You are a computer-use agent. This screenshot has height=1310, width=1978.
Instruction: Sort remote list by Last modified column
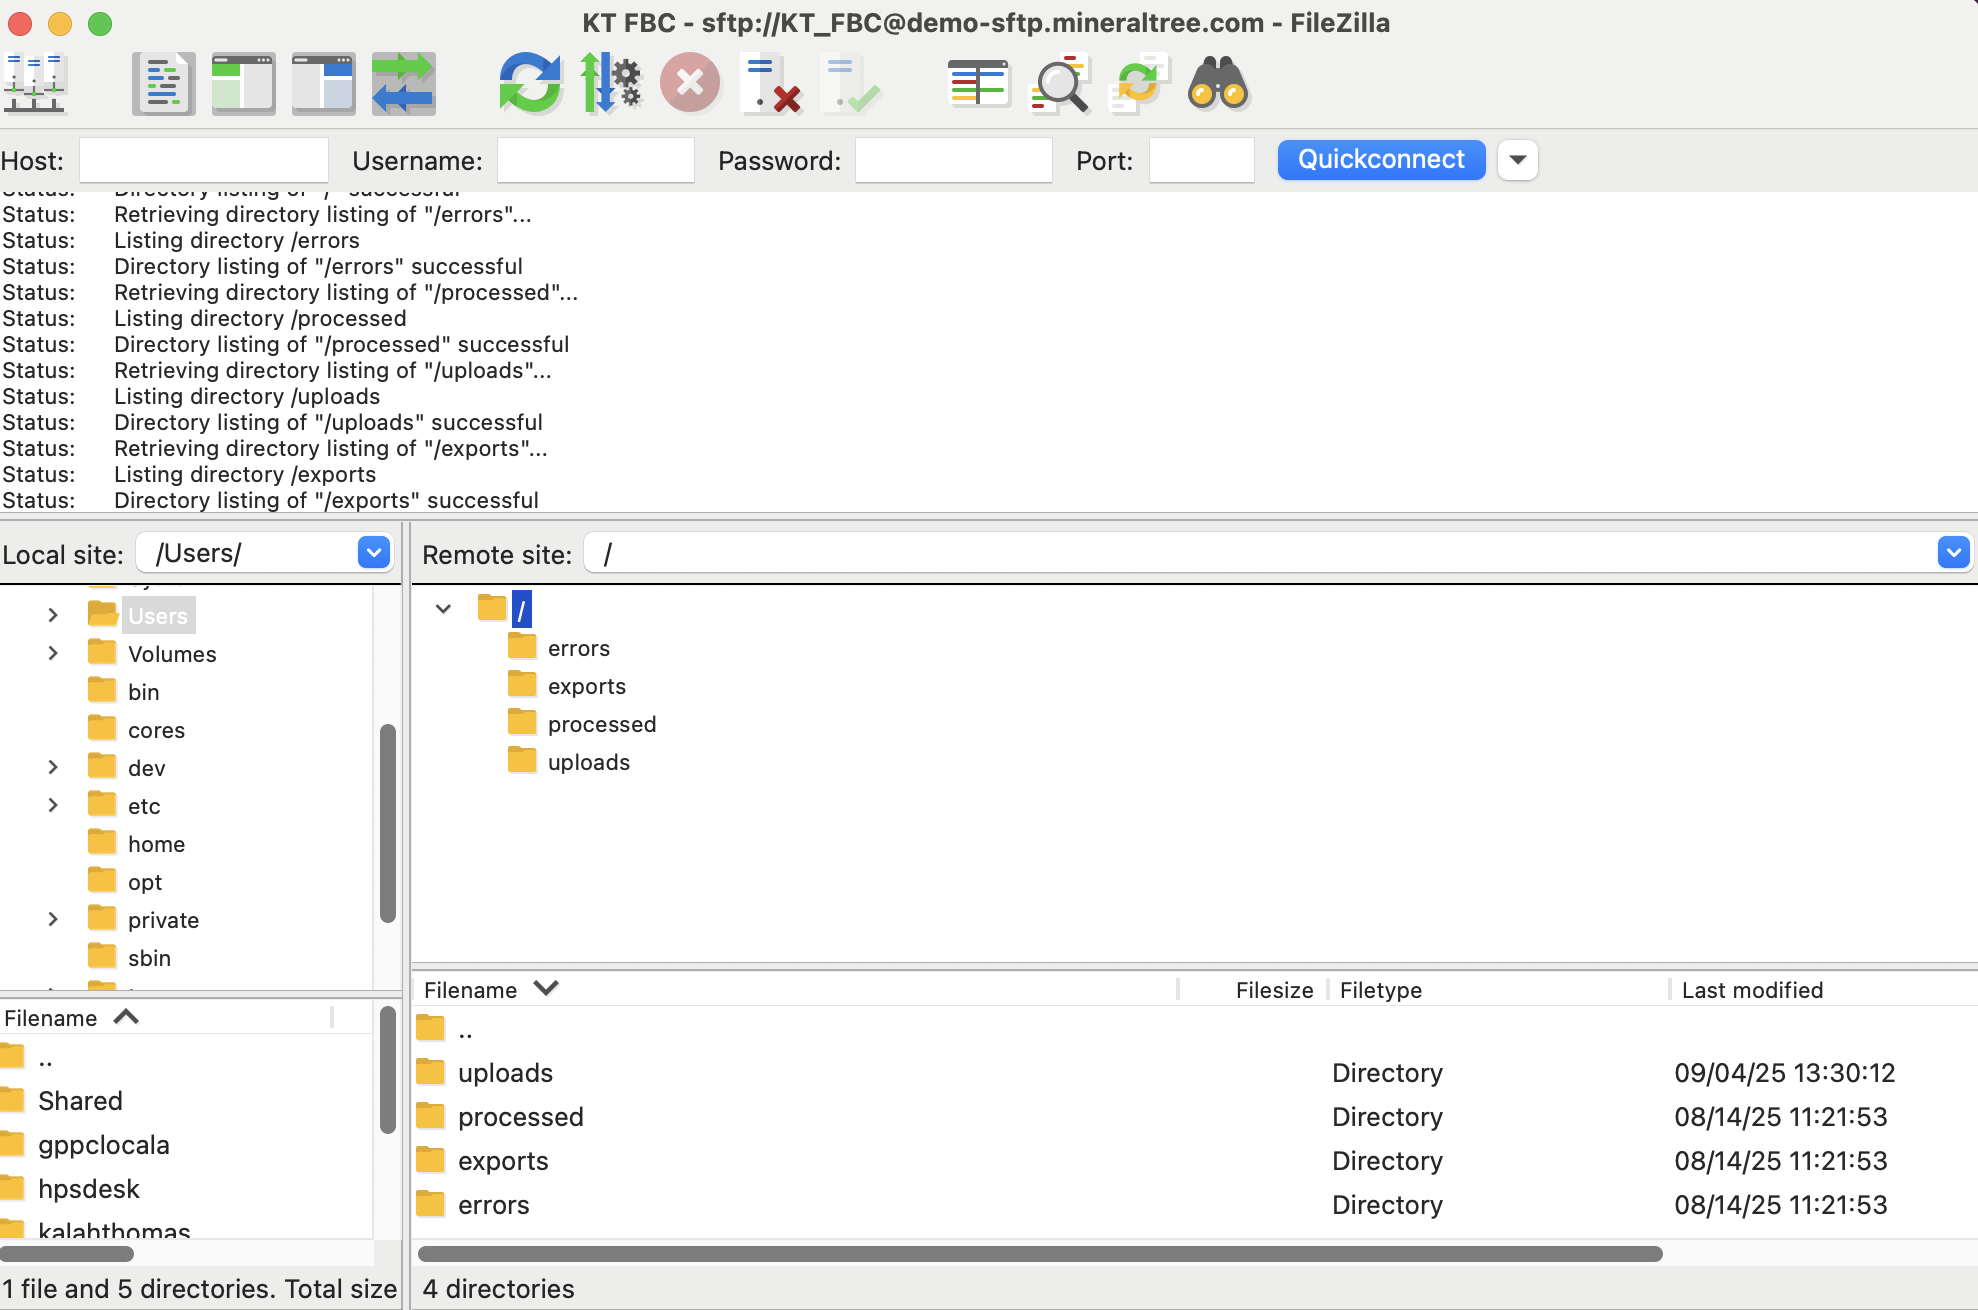click(x=1824, y=990)
